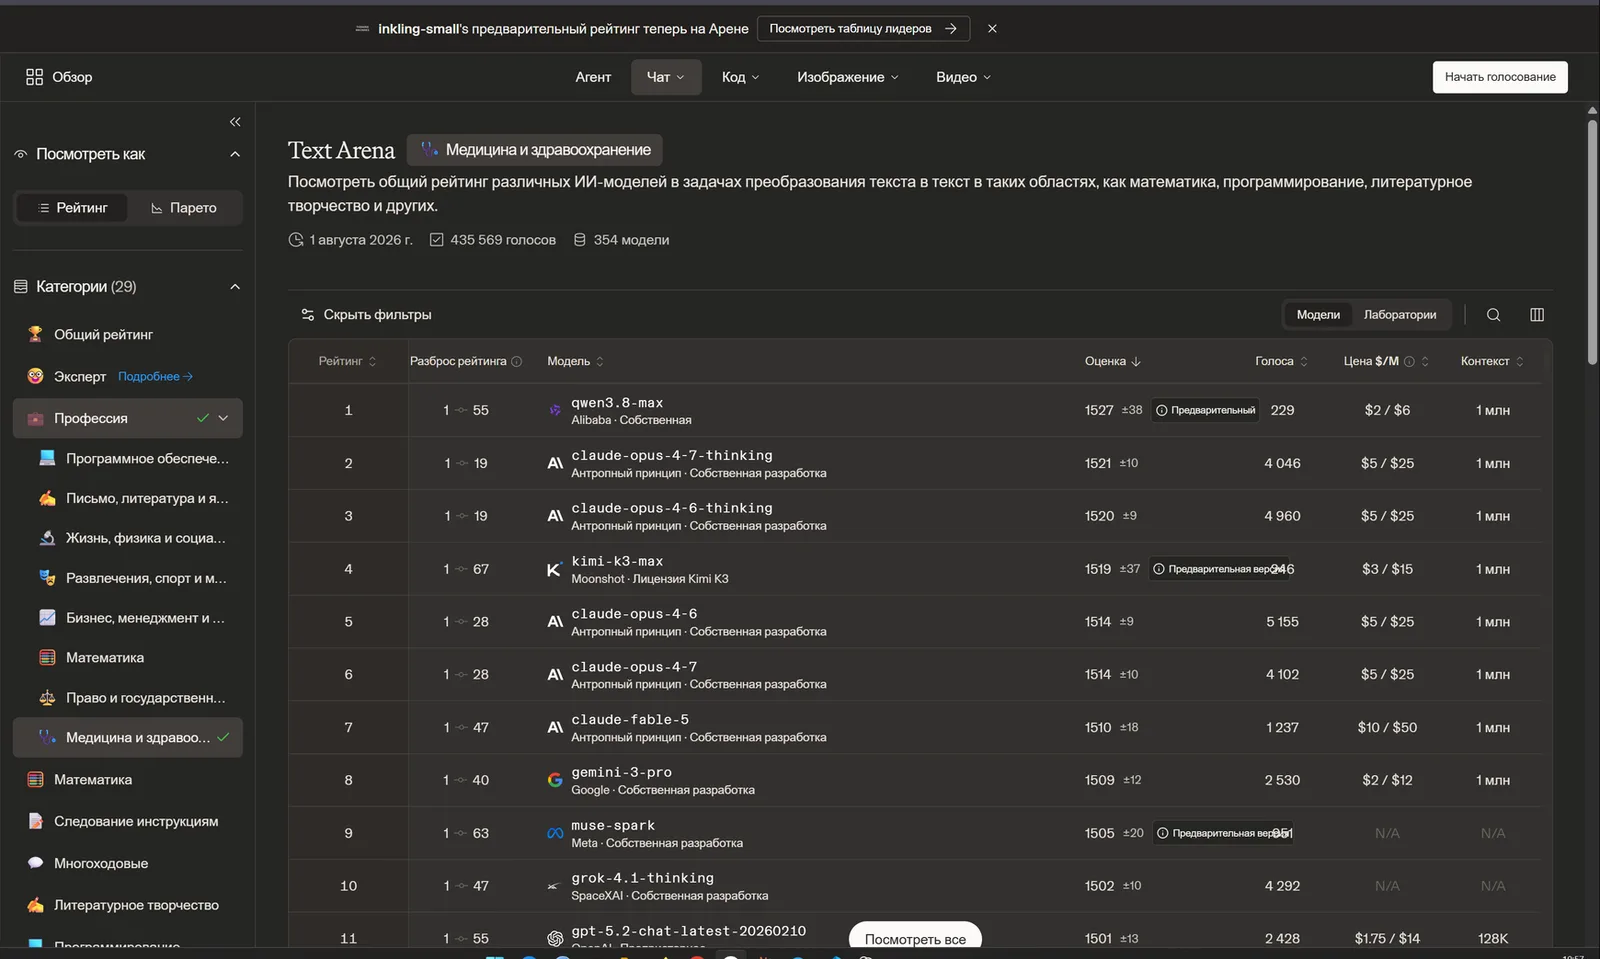The image size is (1600, 959).
Task: Click the clipboard icon for Следование инструкциям
Action: pyautogui.click(x=35, y=821)
